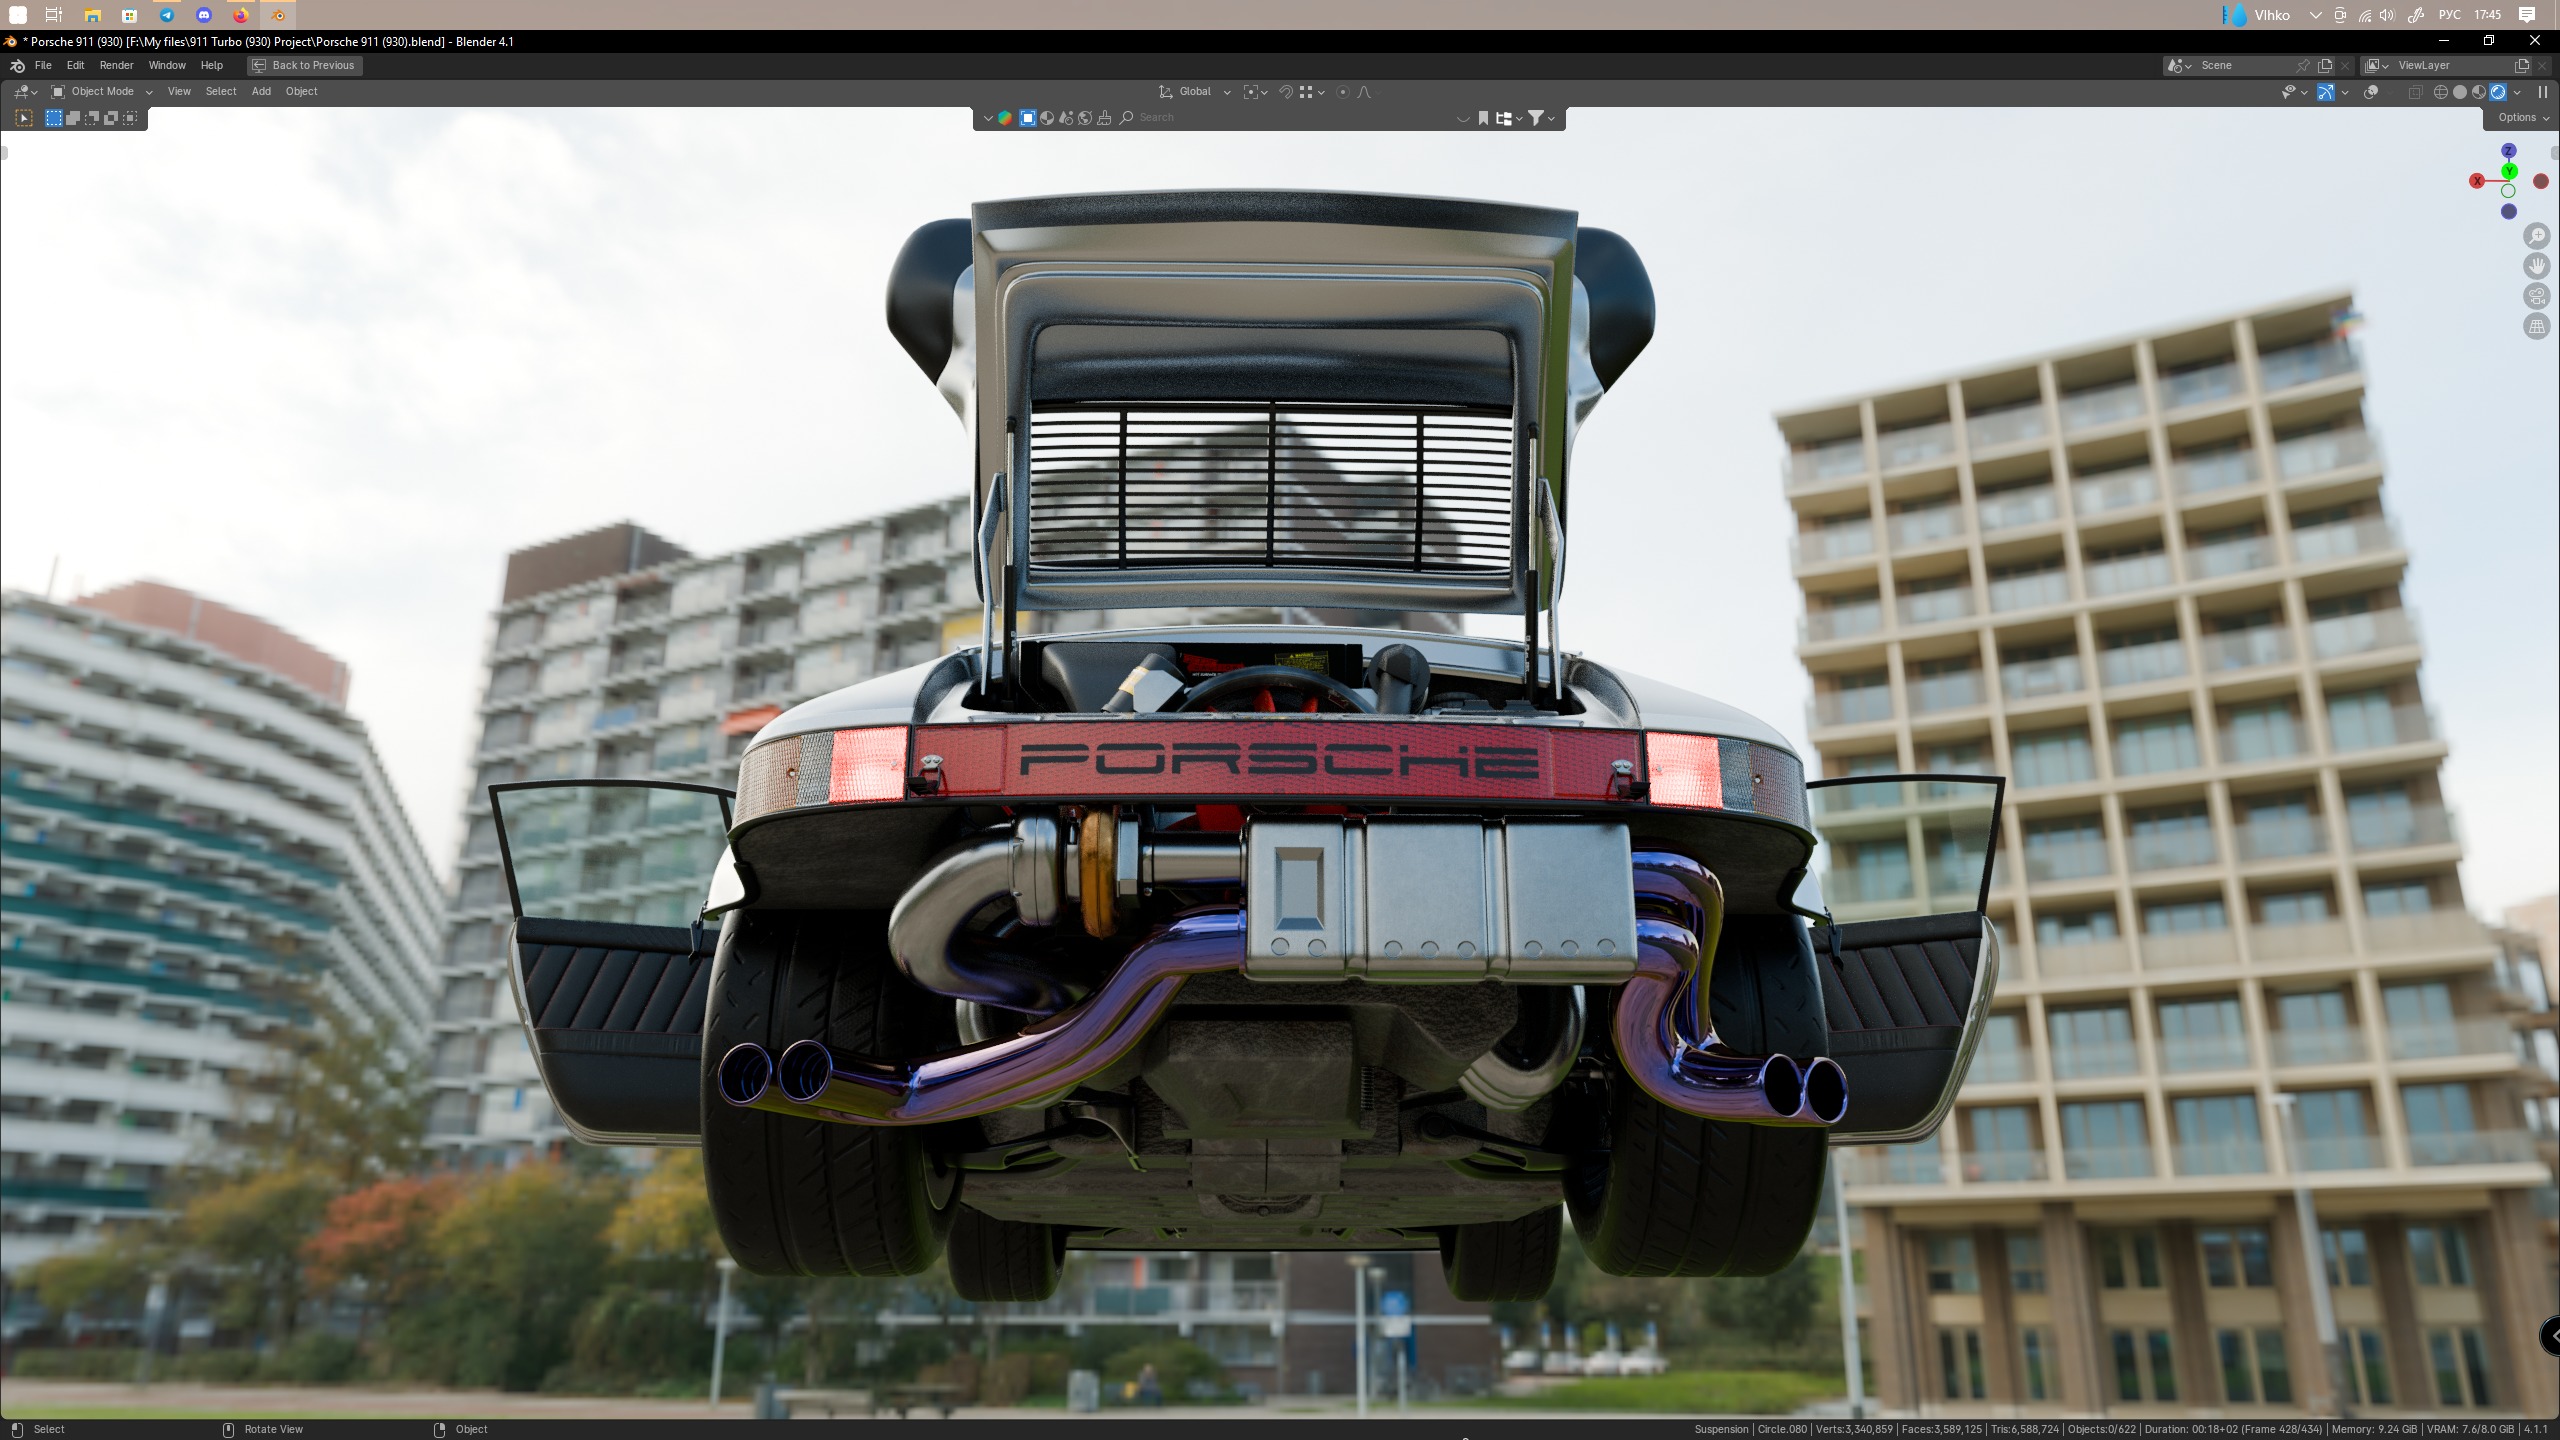Toggle proportional editing circle icon
The image size is (2560, 1440).
[x=1343, y=92]
